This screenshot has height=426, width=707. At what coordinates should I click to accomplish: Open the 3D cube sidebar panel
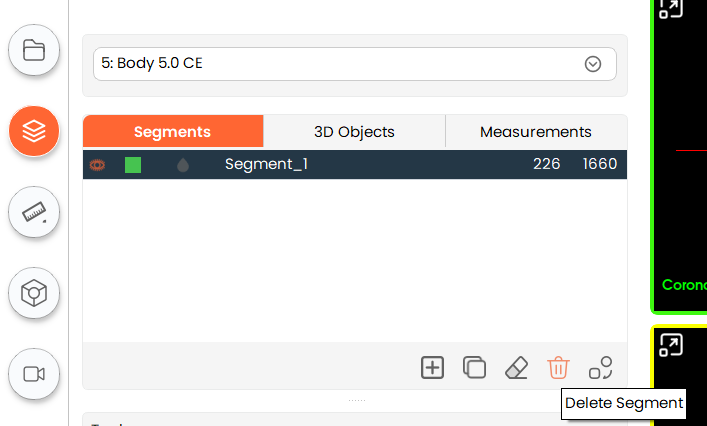click(x=35, y=293)
